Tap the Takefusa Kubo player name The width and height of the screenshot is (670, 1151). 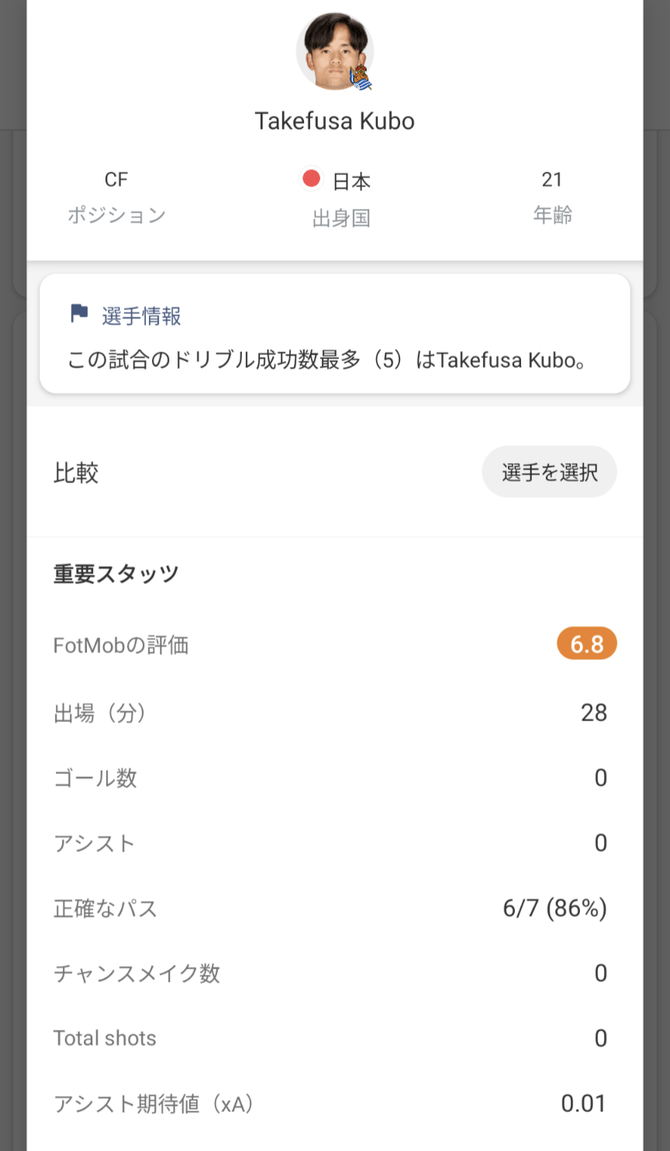point(334,121)
